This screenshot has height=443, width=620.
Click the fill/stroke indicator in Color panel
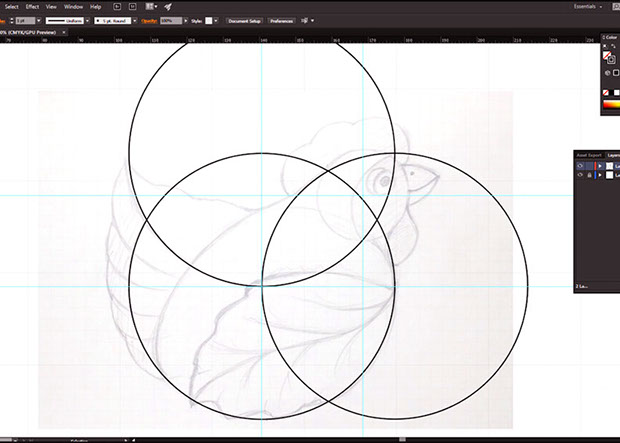click(x=608, y=55)
